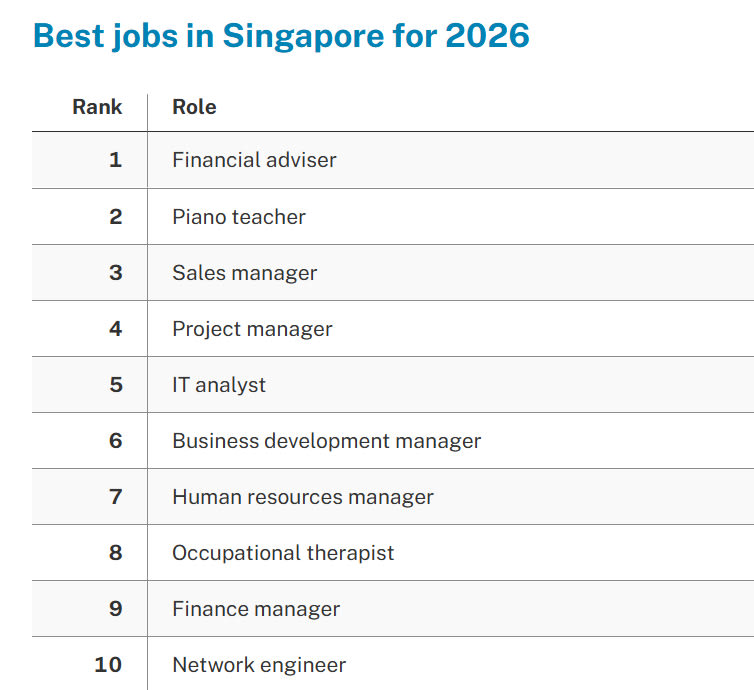
Task: Click rank number 1
Action: 115,160
